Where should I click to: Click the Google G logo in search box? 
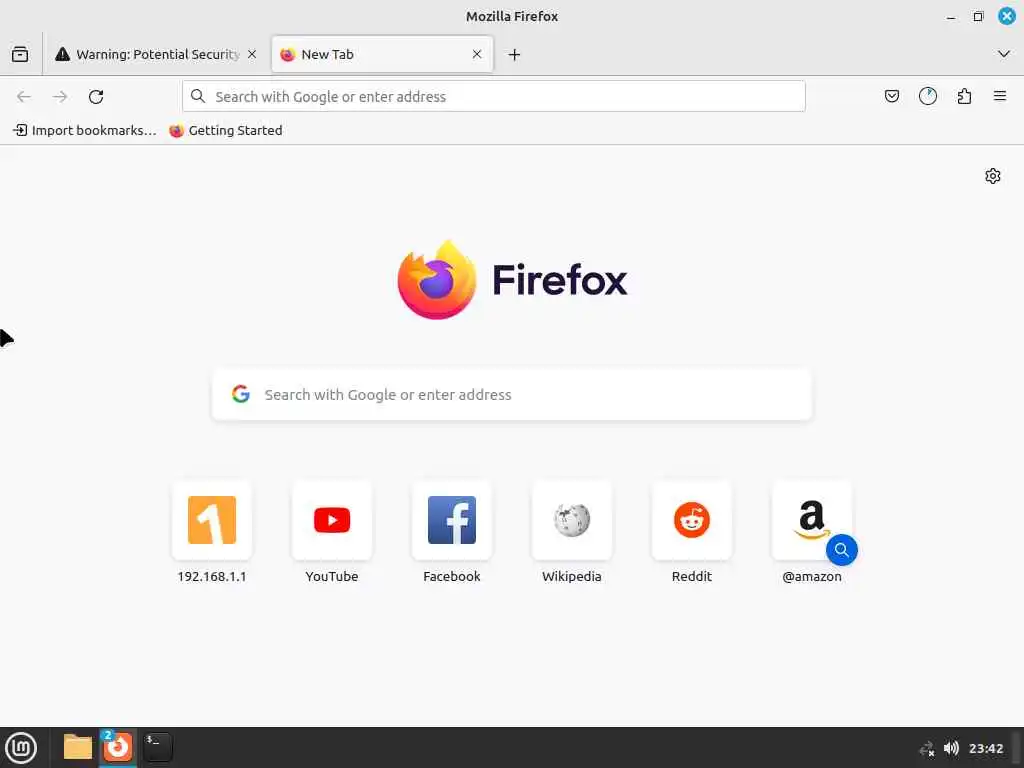[x=241, y=394]
